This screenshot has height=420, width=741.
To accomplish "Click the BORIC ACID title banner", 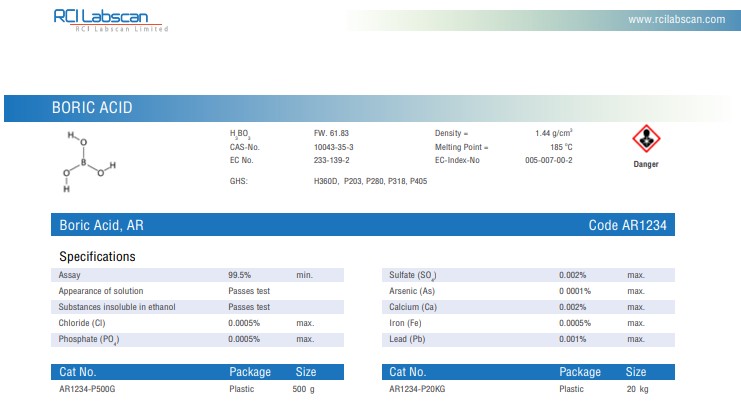I will (x=92, y=108).
